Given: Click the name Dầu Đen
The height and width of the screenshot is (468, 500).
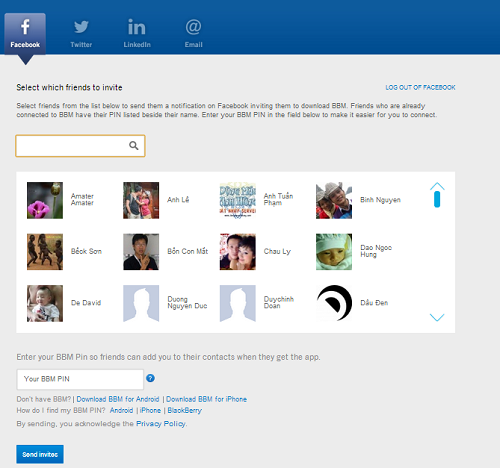Looking at the screenshot, I should 374,303.
